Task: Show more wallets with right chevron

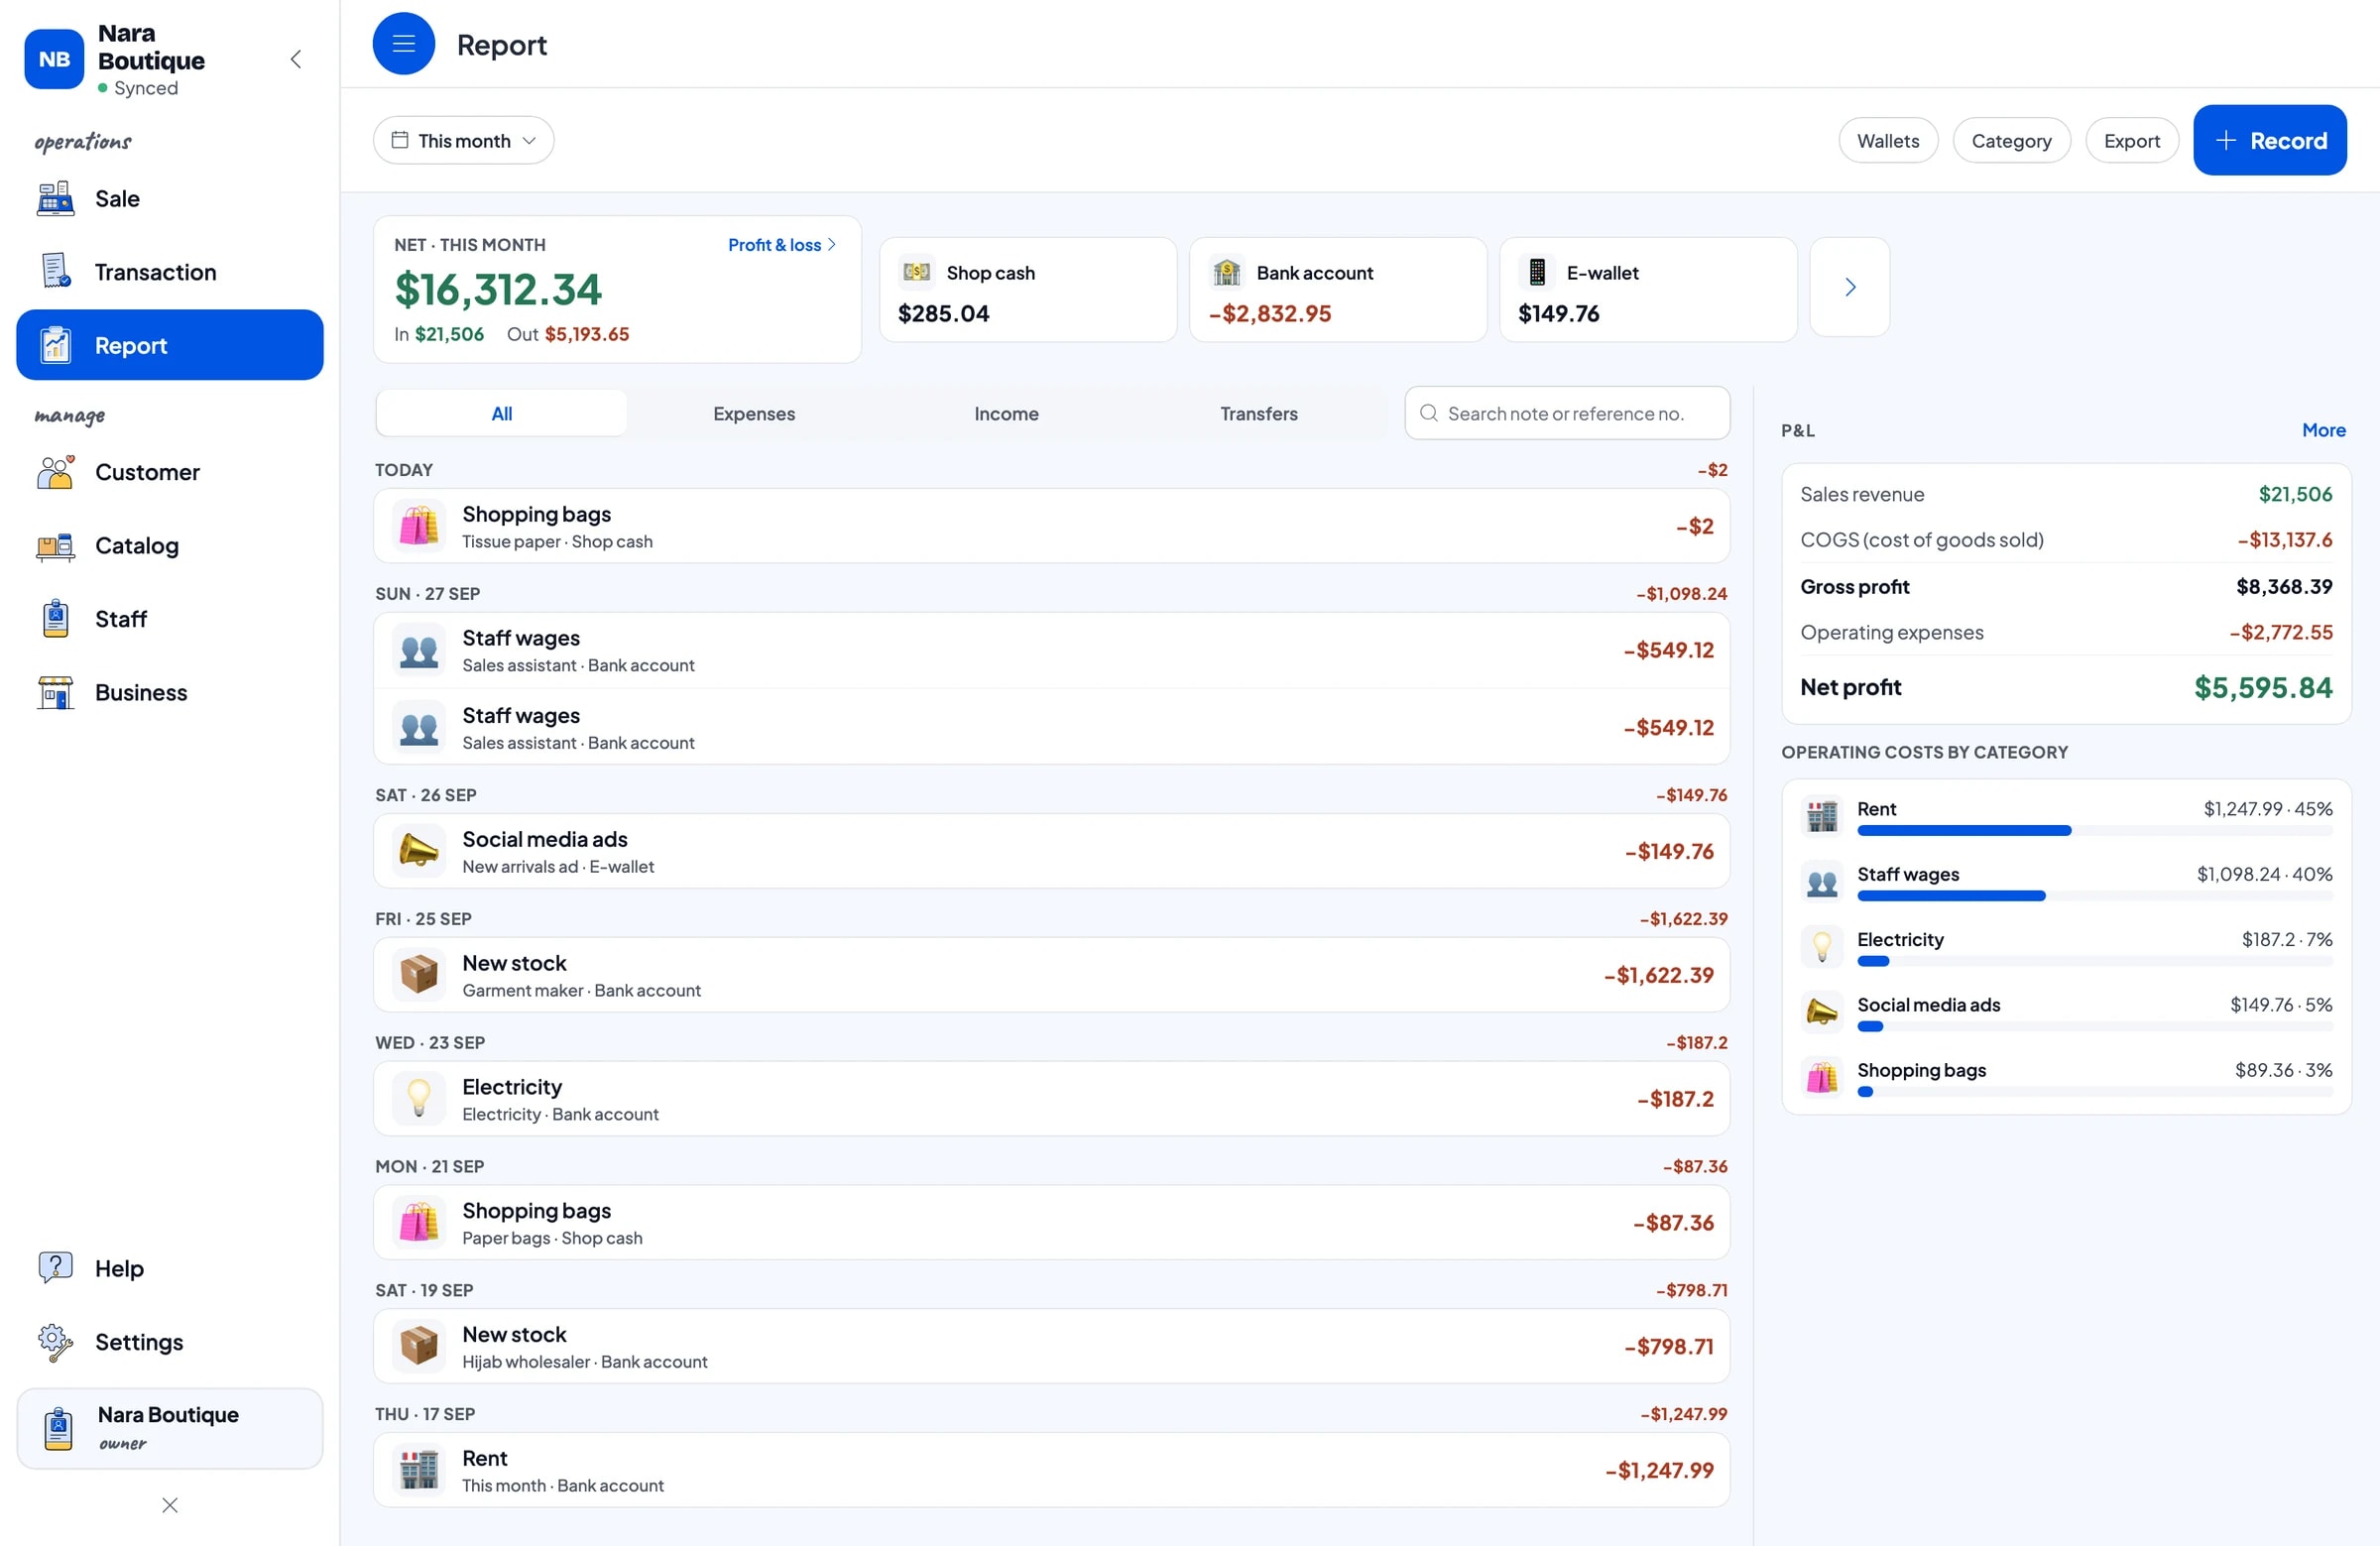Action: pyautogui.click(x=1850, y=287)
